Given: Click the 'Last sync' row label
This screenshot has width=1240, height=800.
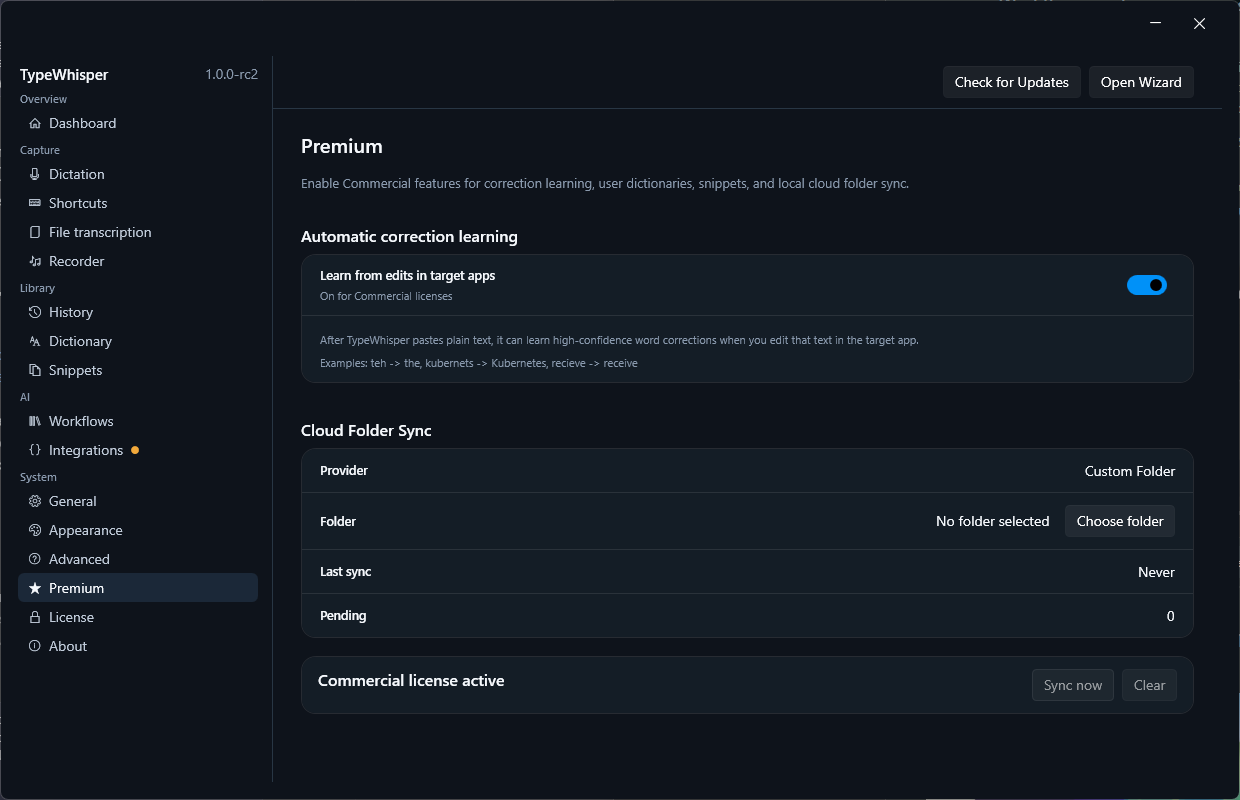Looking at the screenshot, I should (x=346, y=571).
